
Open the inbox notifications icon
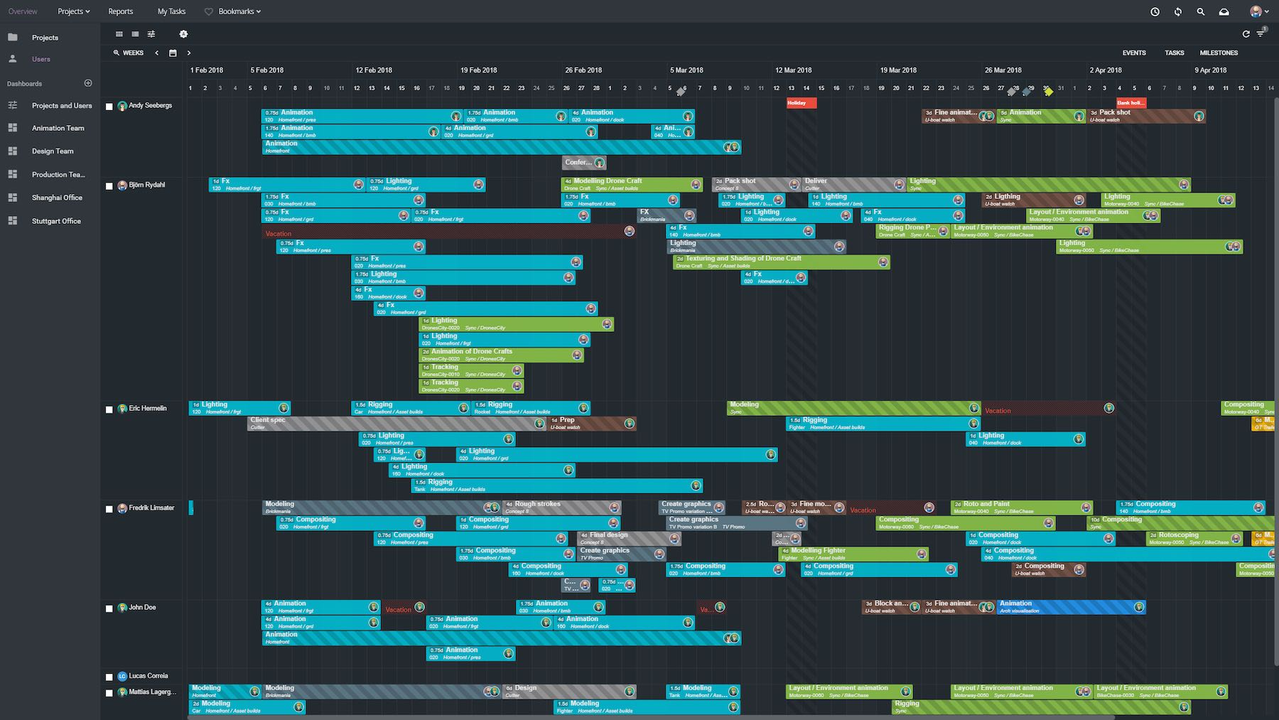pyautogui.click(x=1224, y=12)
